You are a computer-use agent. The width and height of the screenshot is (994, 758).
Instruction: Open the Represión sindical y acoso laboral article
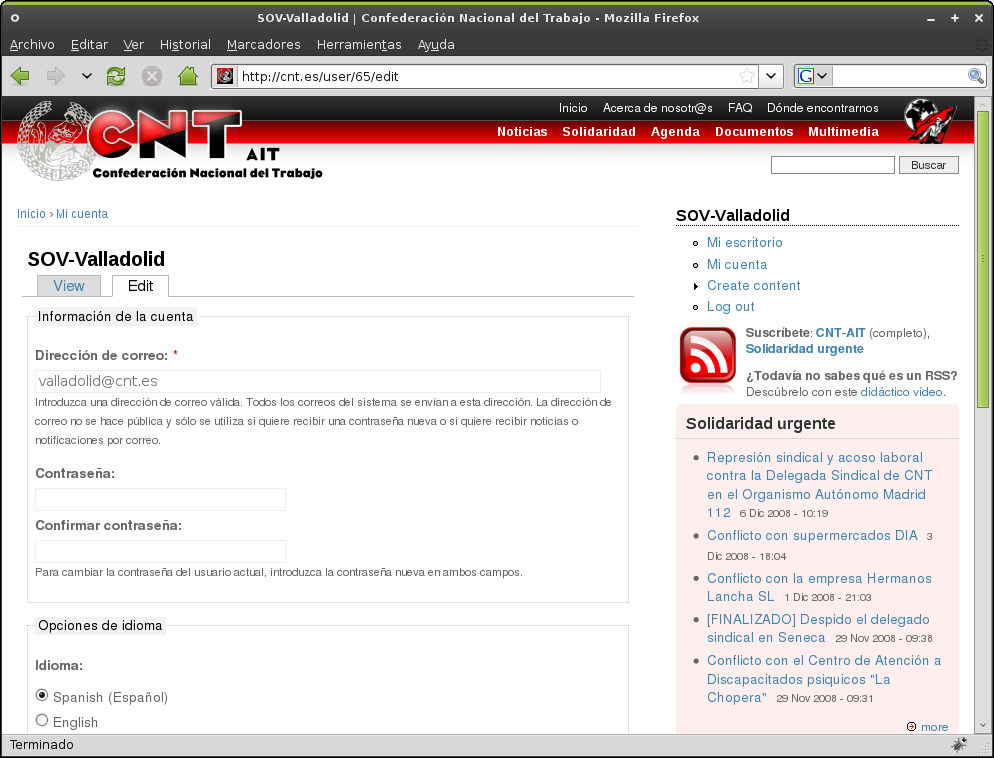pos(819,485)
